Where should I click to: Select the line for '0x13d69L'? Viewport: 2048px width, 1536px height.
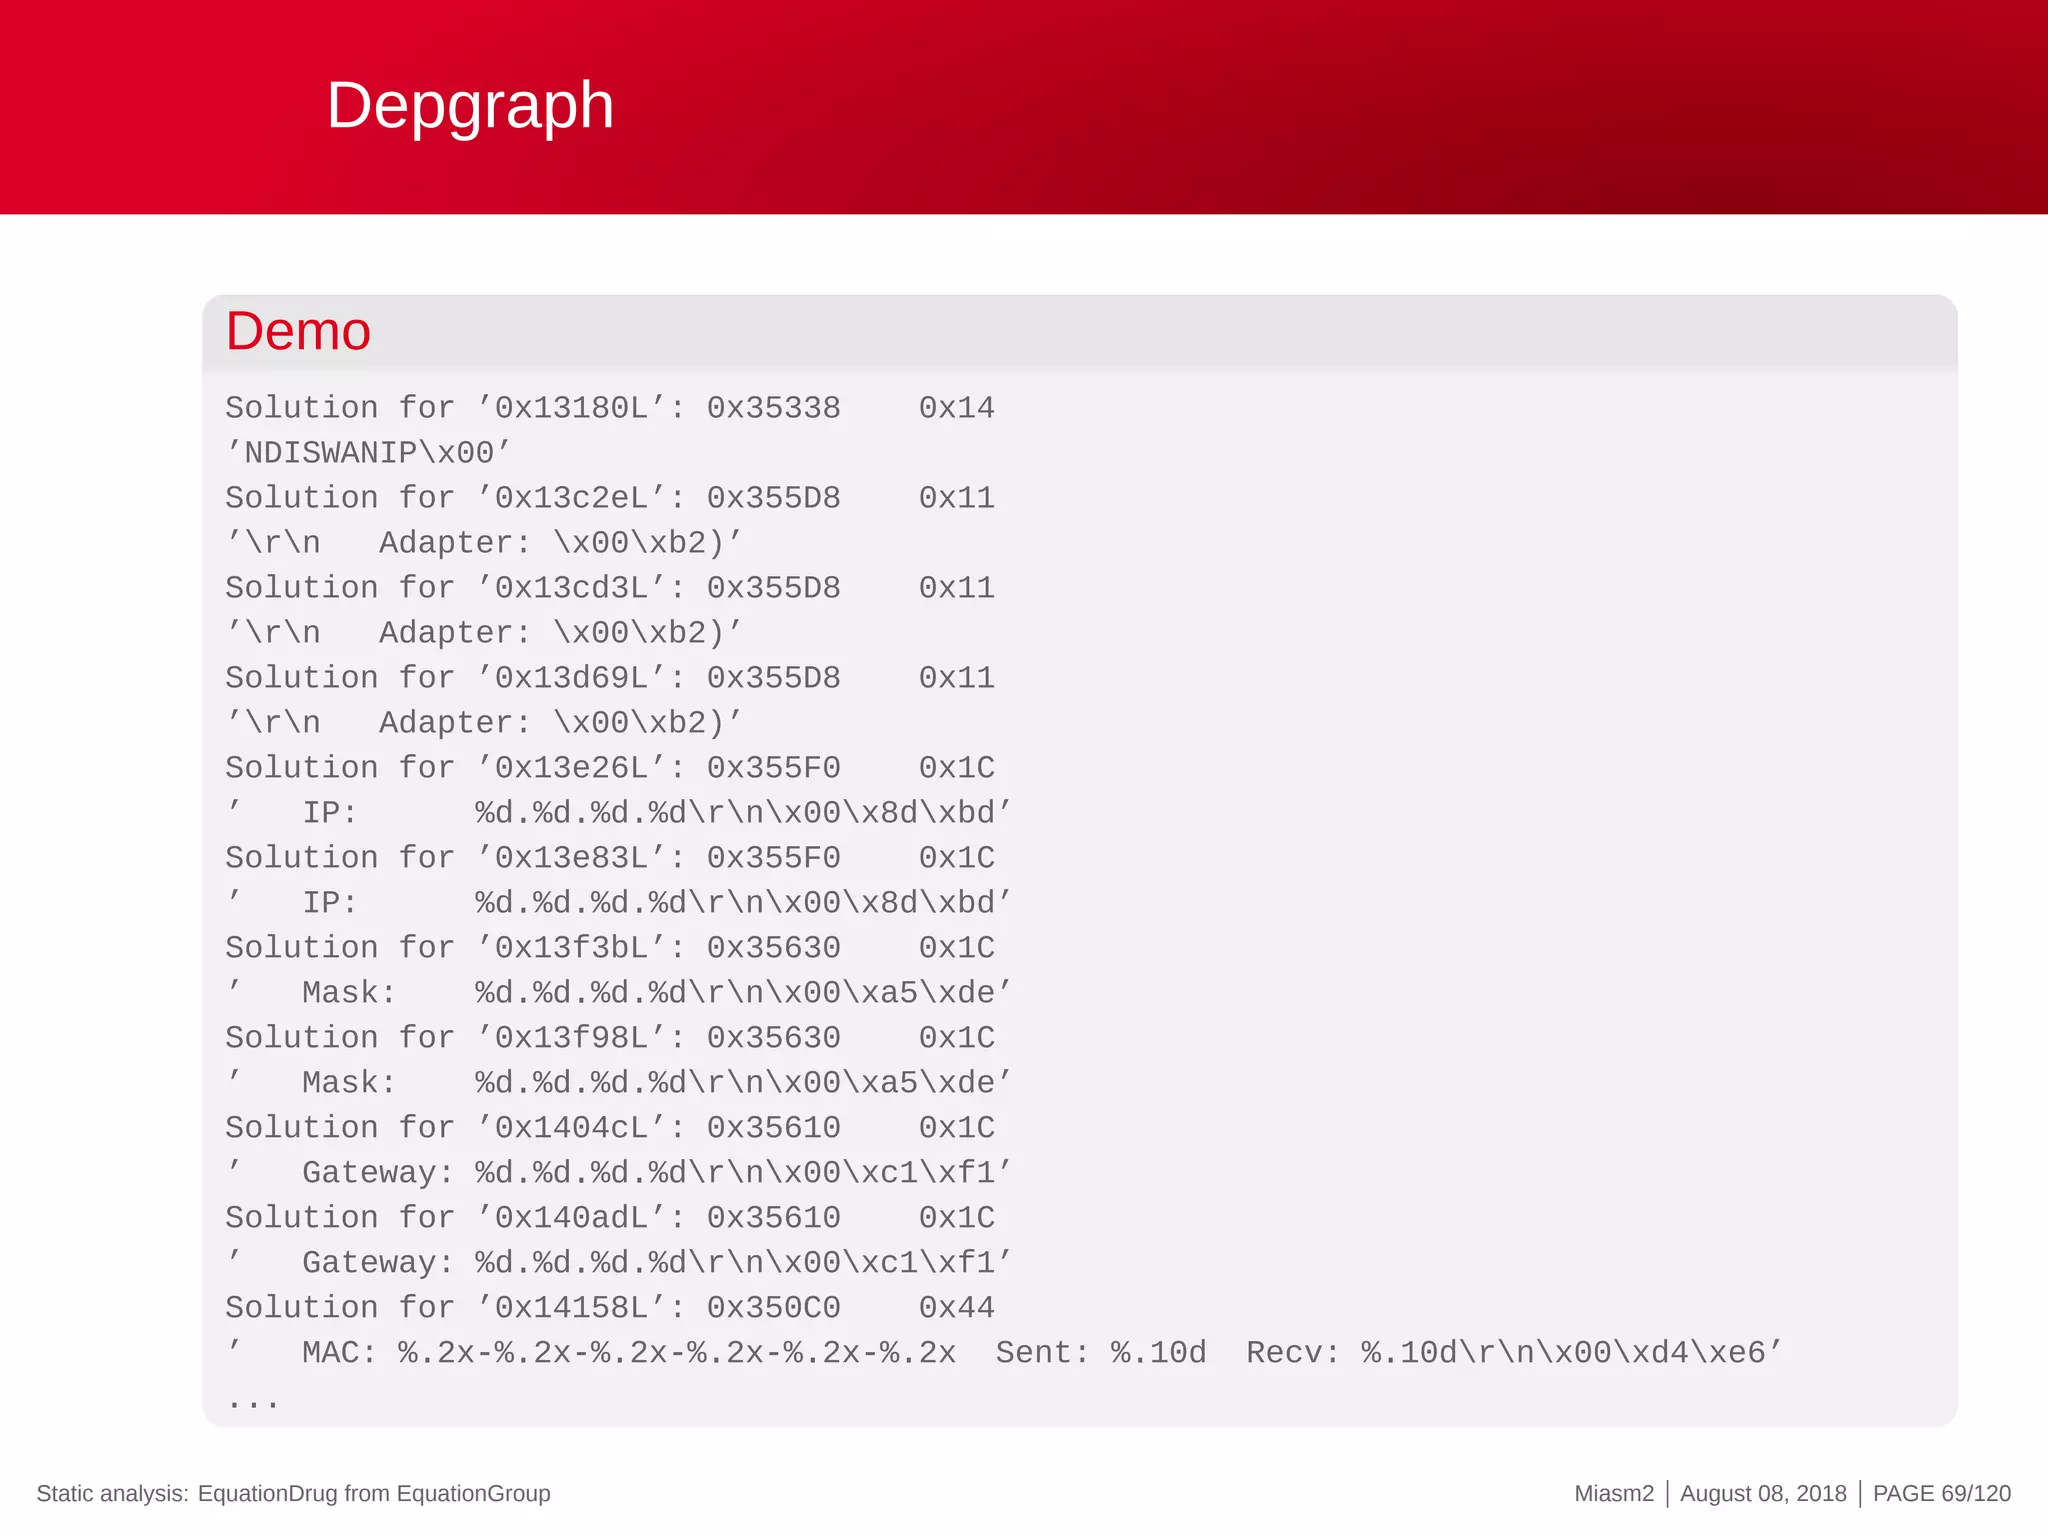[610, 678]
